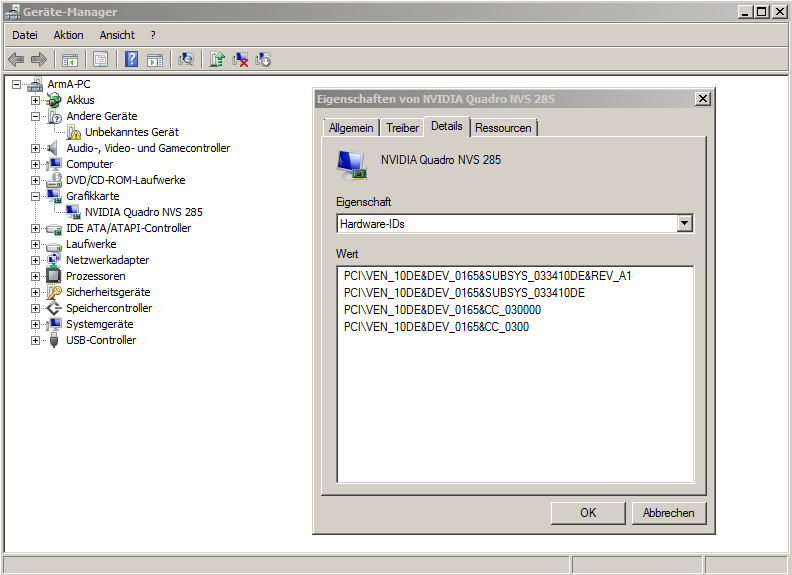Open the Eigenschaft Hardware-IDs dropdown
792x575 pixels.
coord(684,223)
